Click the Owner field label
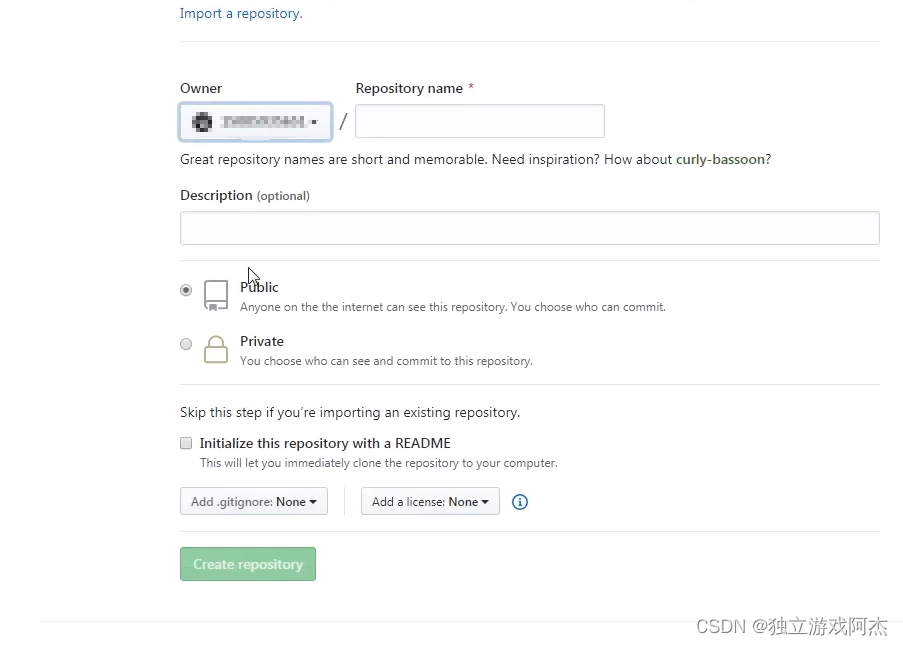Screen dimensions: 903x645 click(200, 88)
